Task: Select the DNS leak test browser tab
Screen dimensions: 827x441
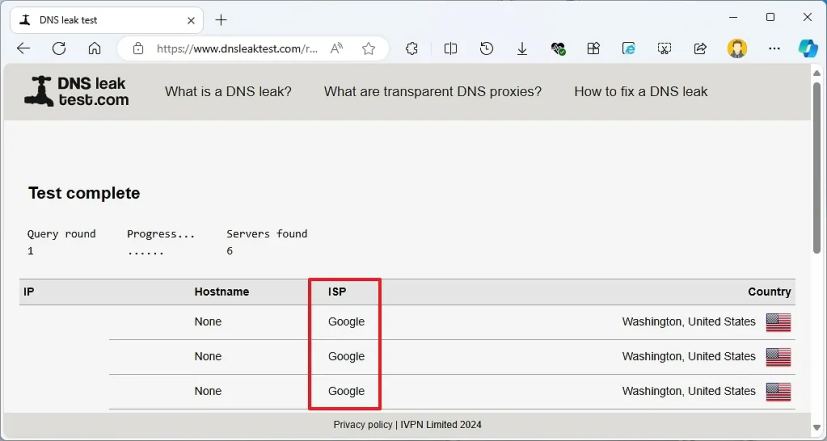Action: click(x=107, y=21)
